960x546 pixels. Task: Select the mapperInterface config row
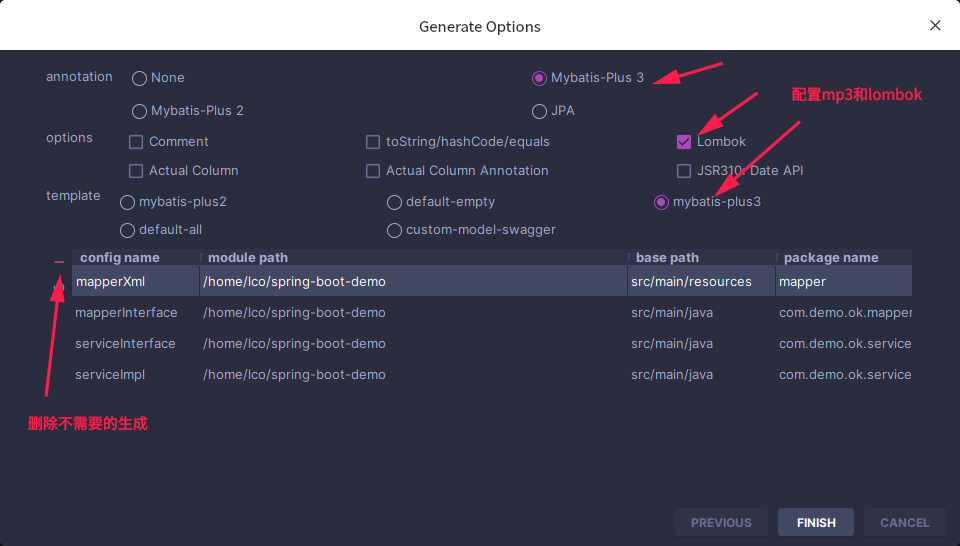coord(126,313)
